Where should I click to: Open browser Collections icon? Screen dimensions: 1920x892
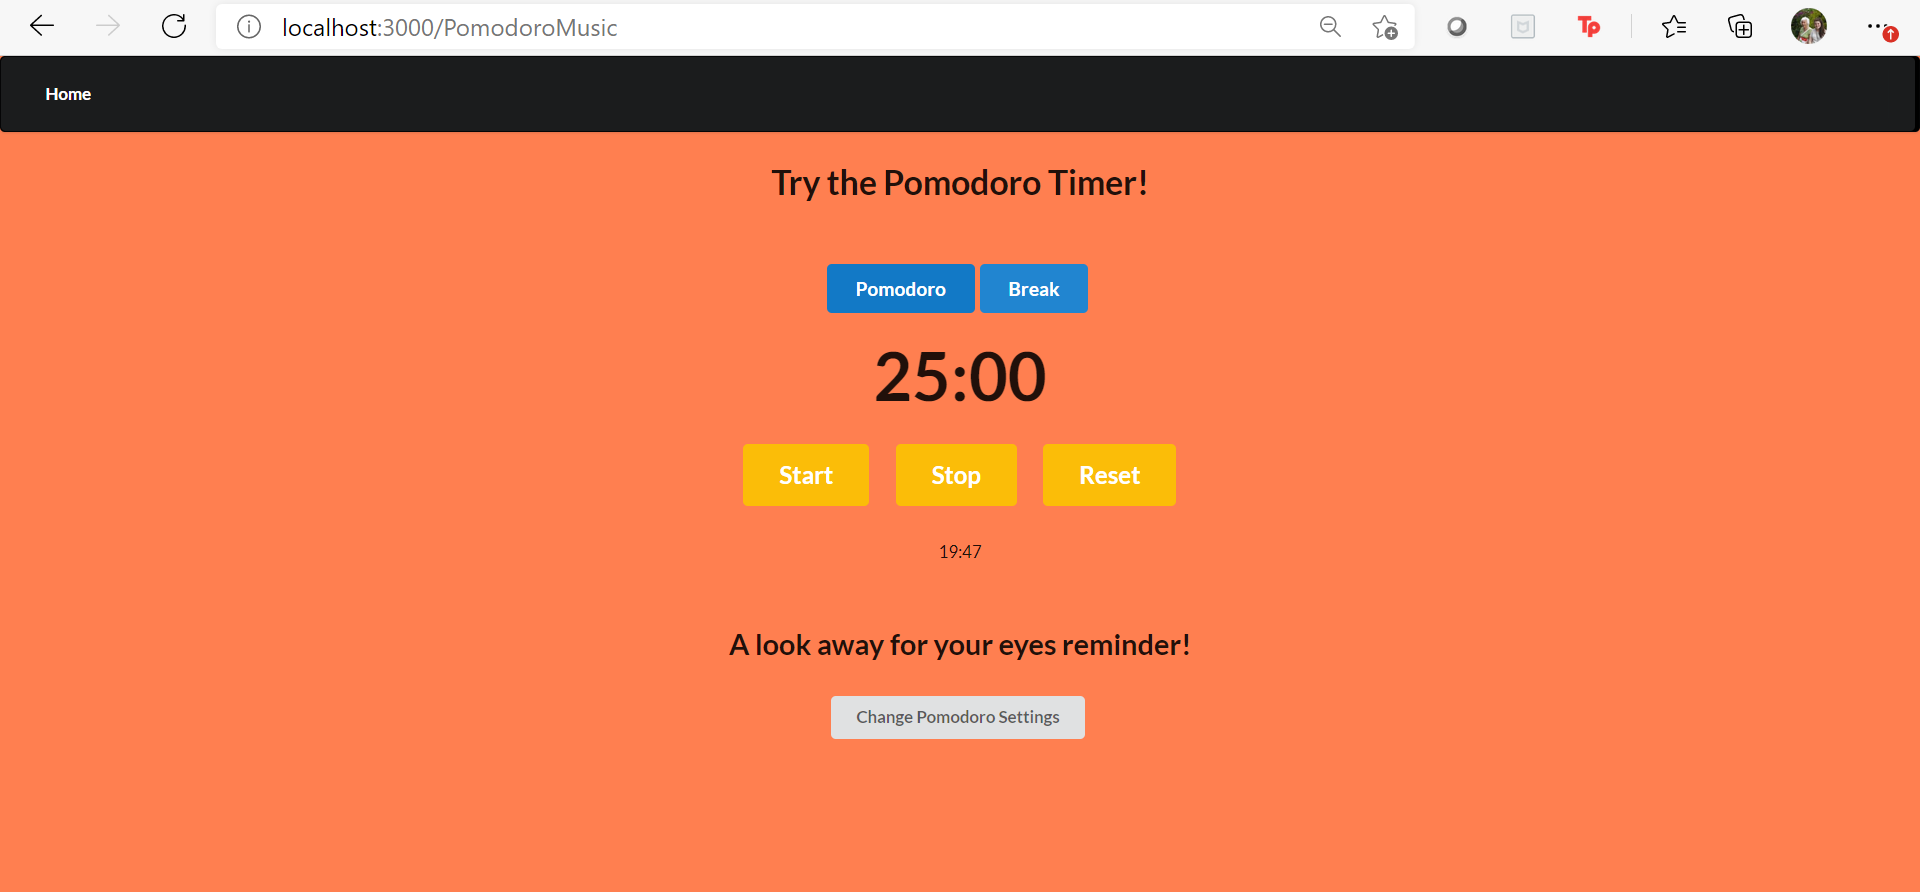tap(1740, 27)
